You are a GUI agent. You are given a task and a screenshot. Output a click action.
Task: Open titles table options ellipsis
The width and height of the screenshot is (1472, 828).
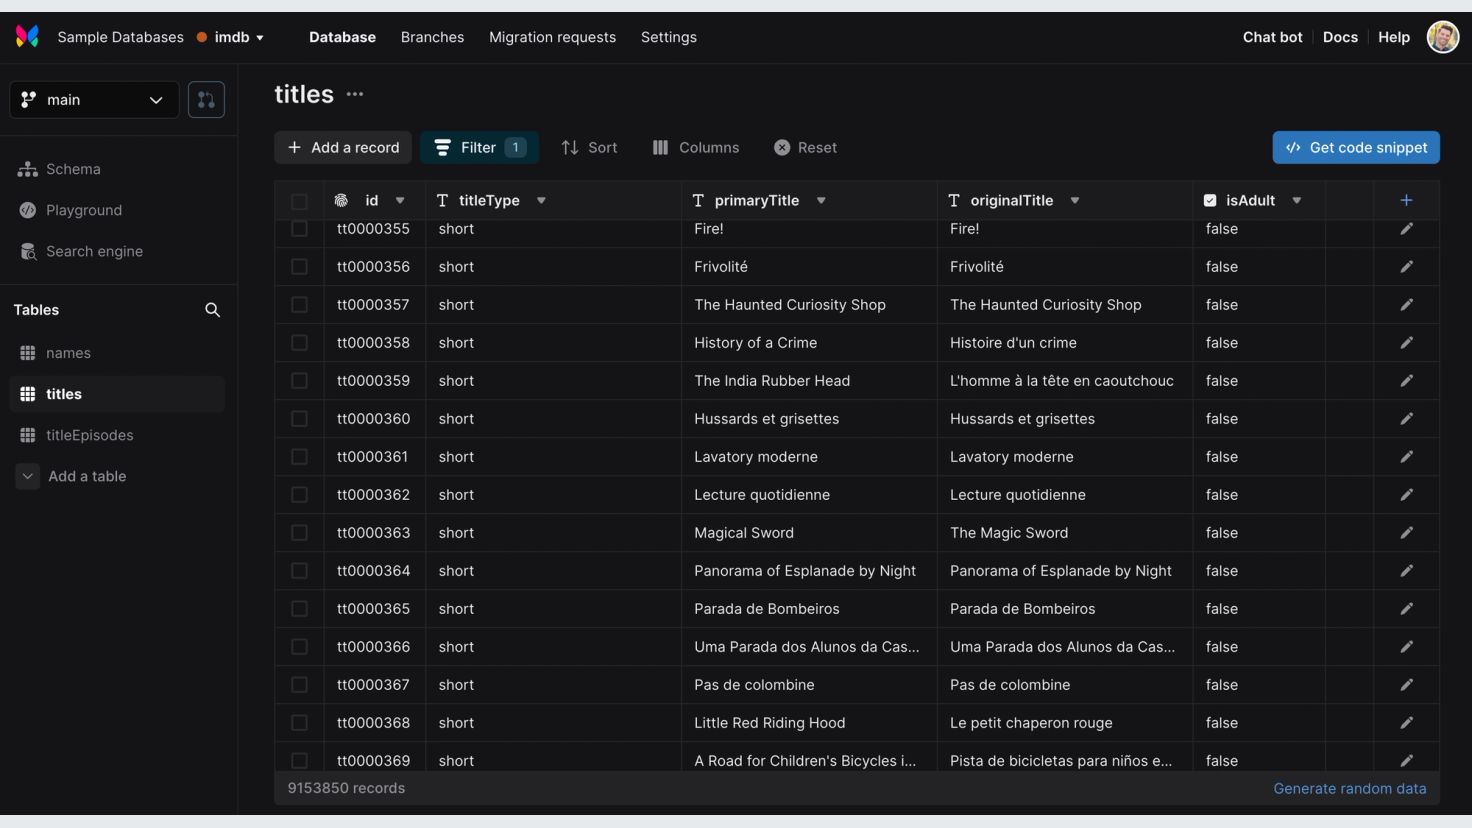pos(355,94)
